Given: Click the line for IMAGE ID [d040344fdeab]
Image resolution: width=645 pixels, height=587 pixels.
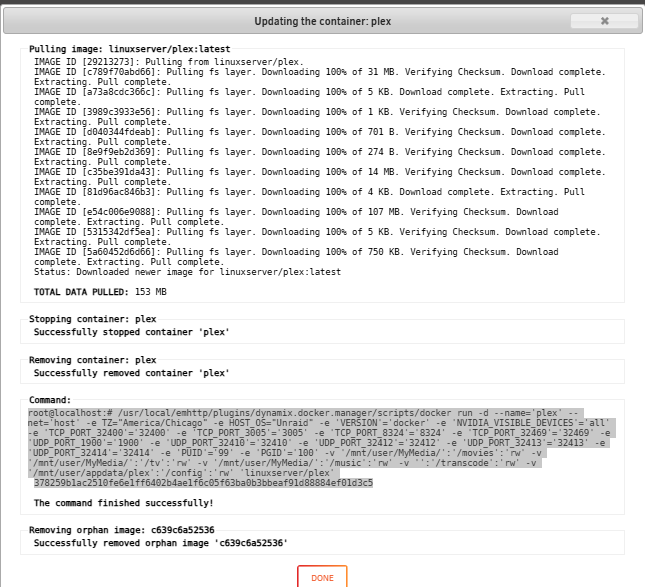Looking at the screenshot, I should coord(320,137).
